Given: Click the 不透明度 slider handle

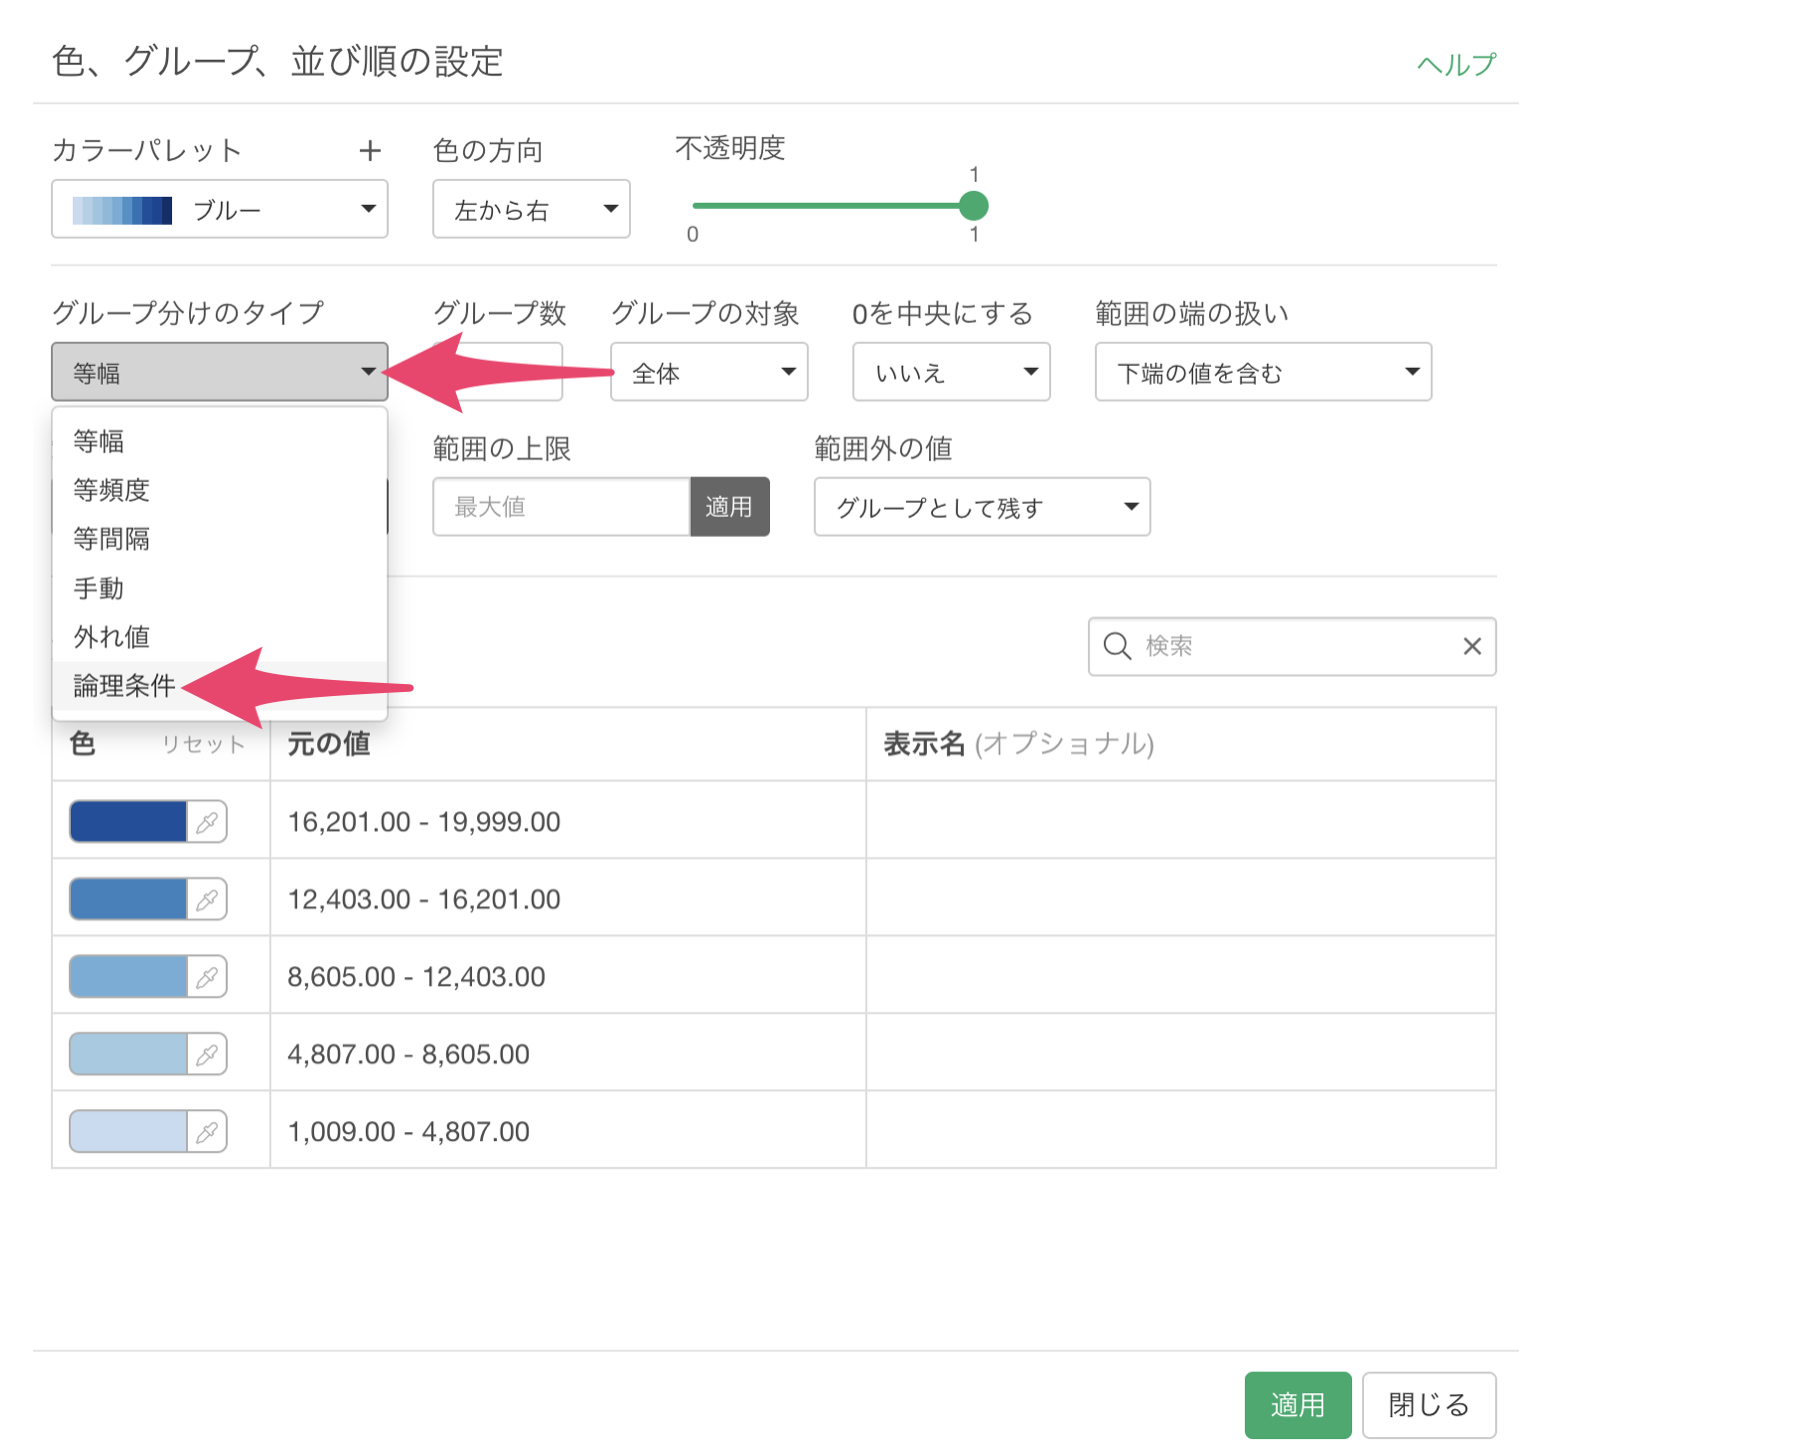Looking at the screenshot, I should pos(973,206).
